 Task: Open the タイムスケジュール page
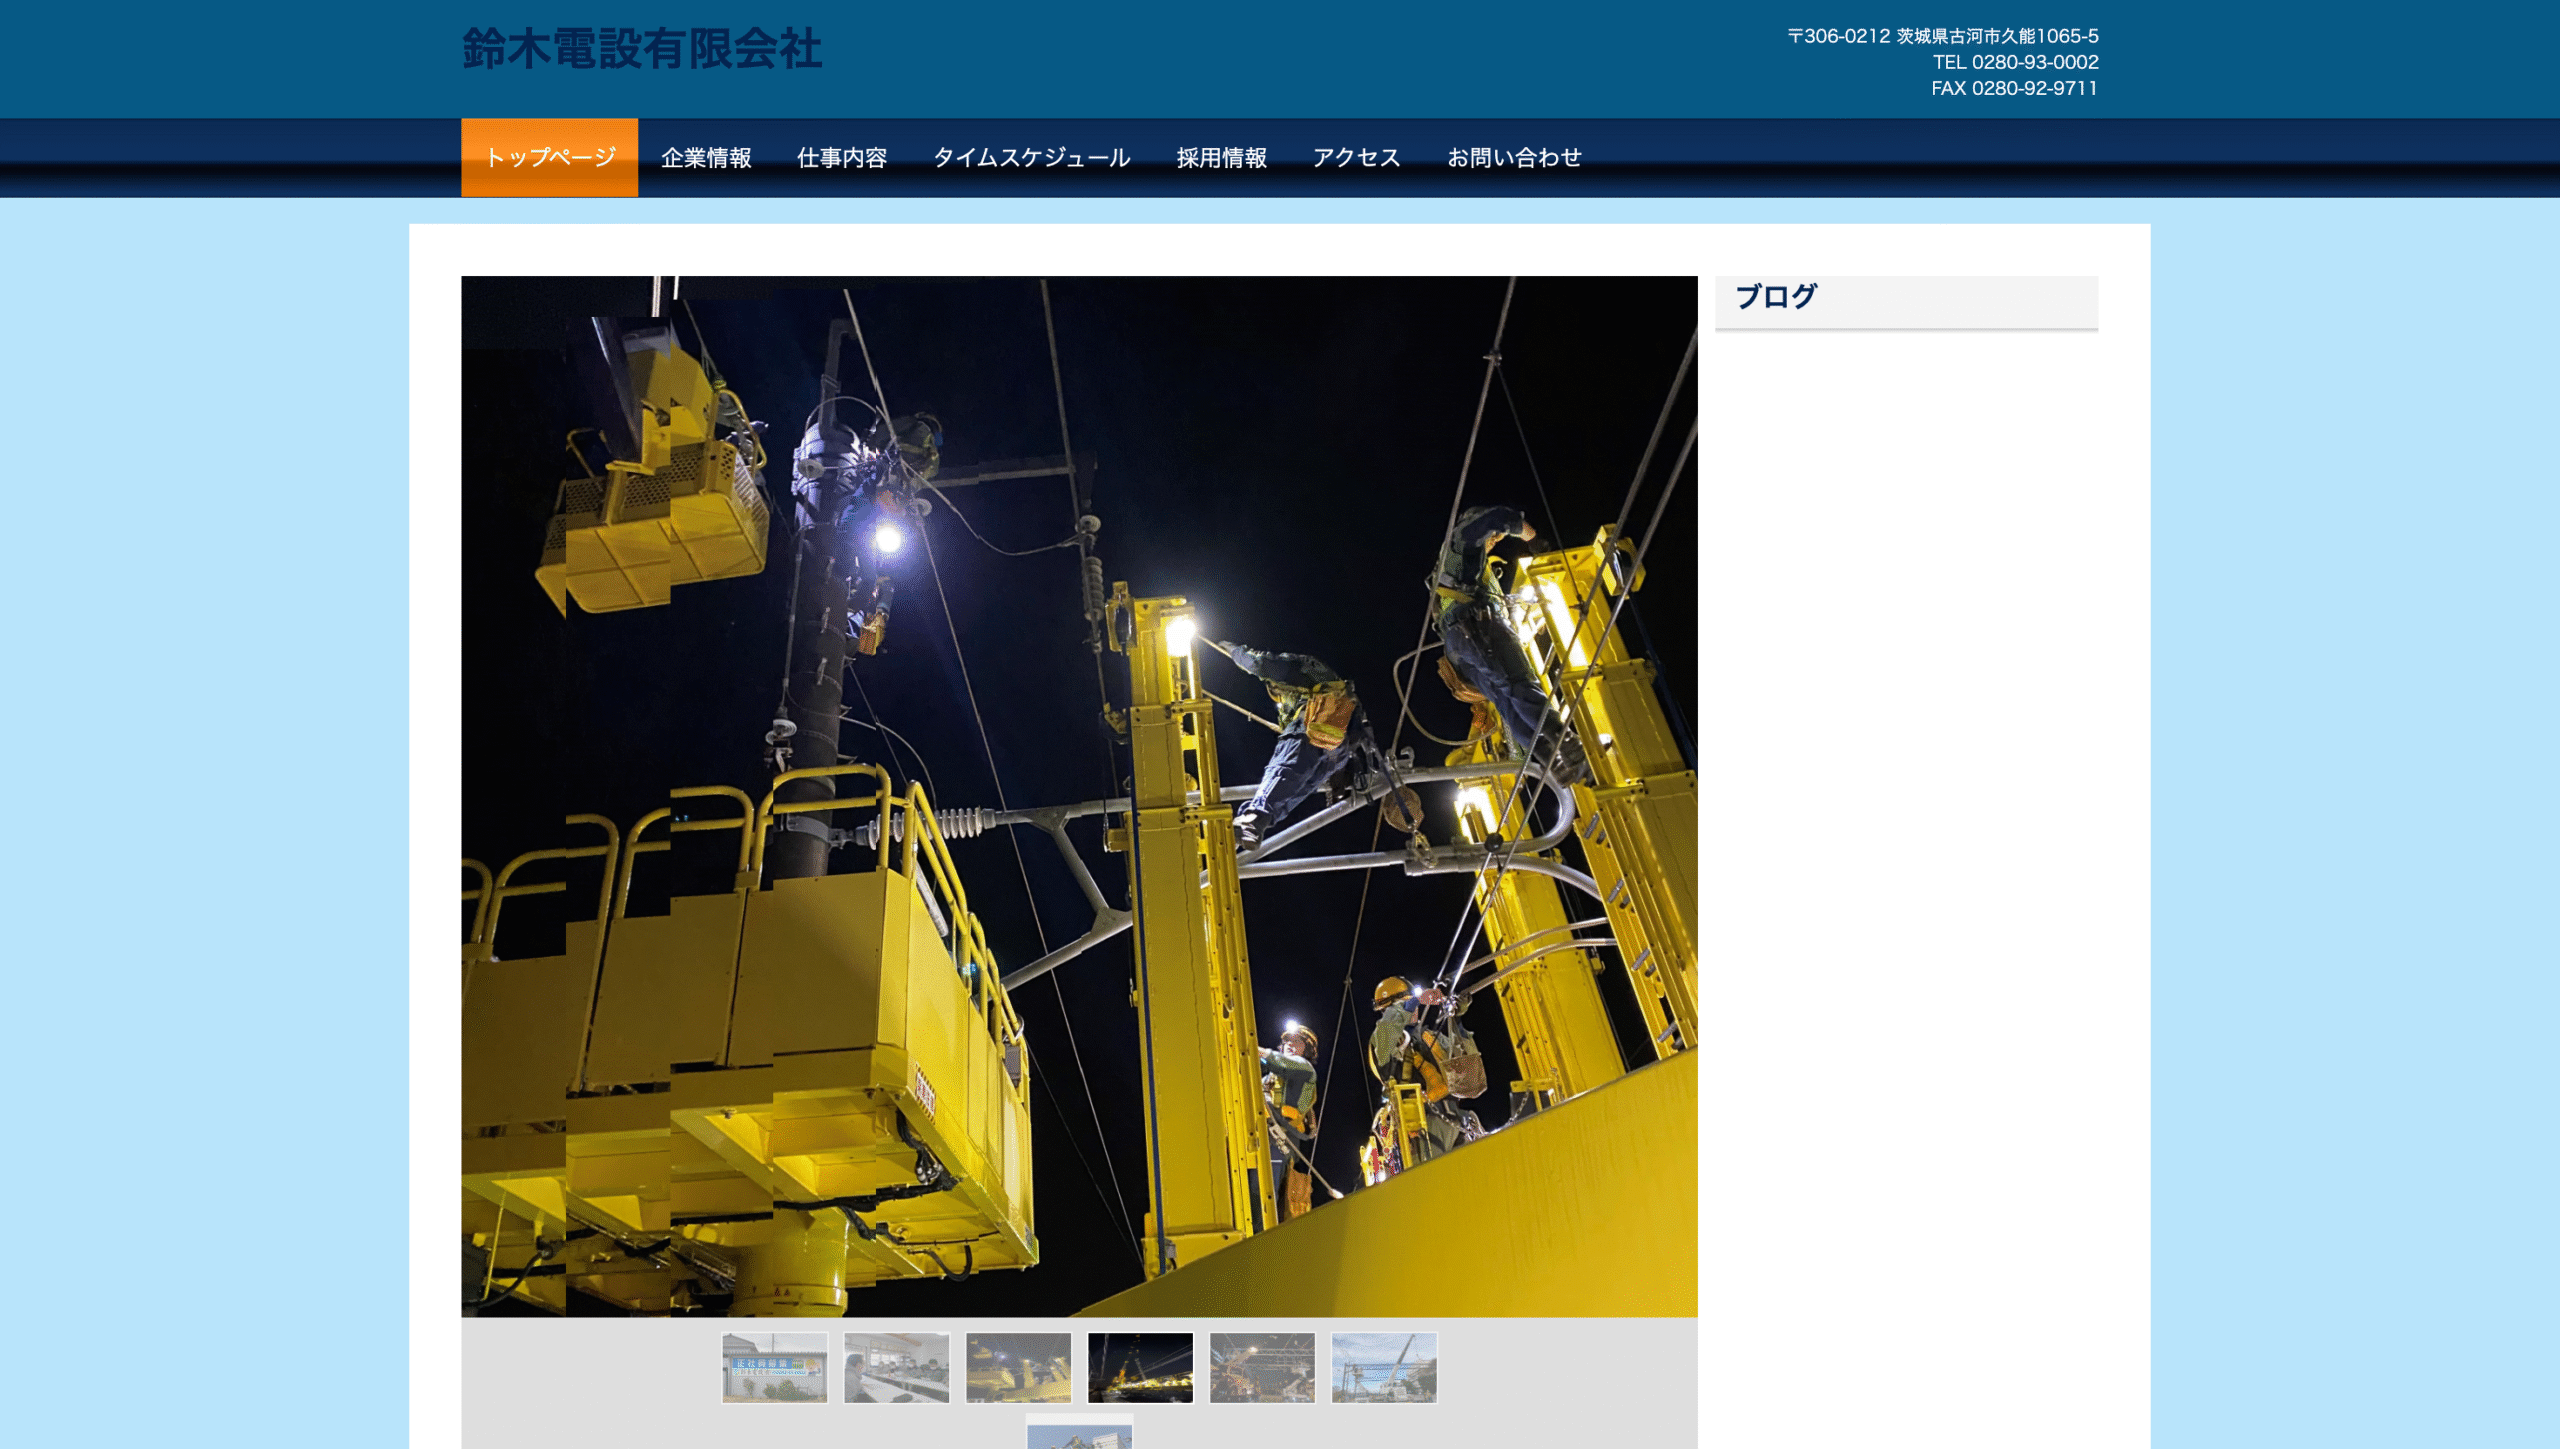(1032, 158)
